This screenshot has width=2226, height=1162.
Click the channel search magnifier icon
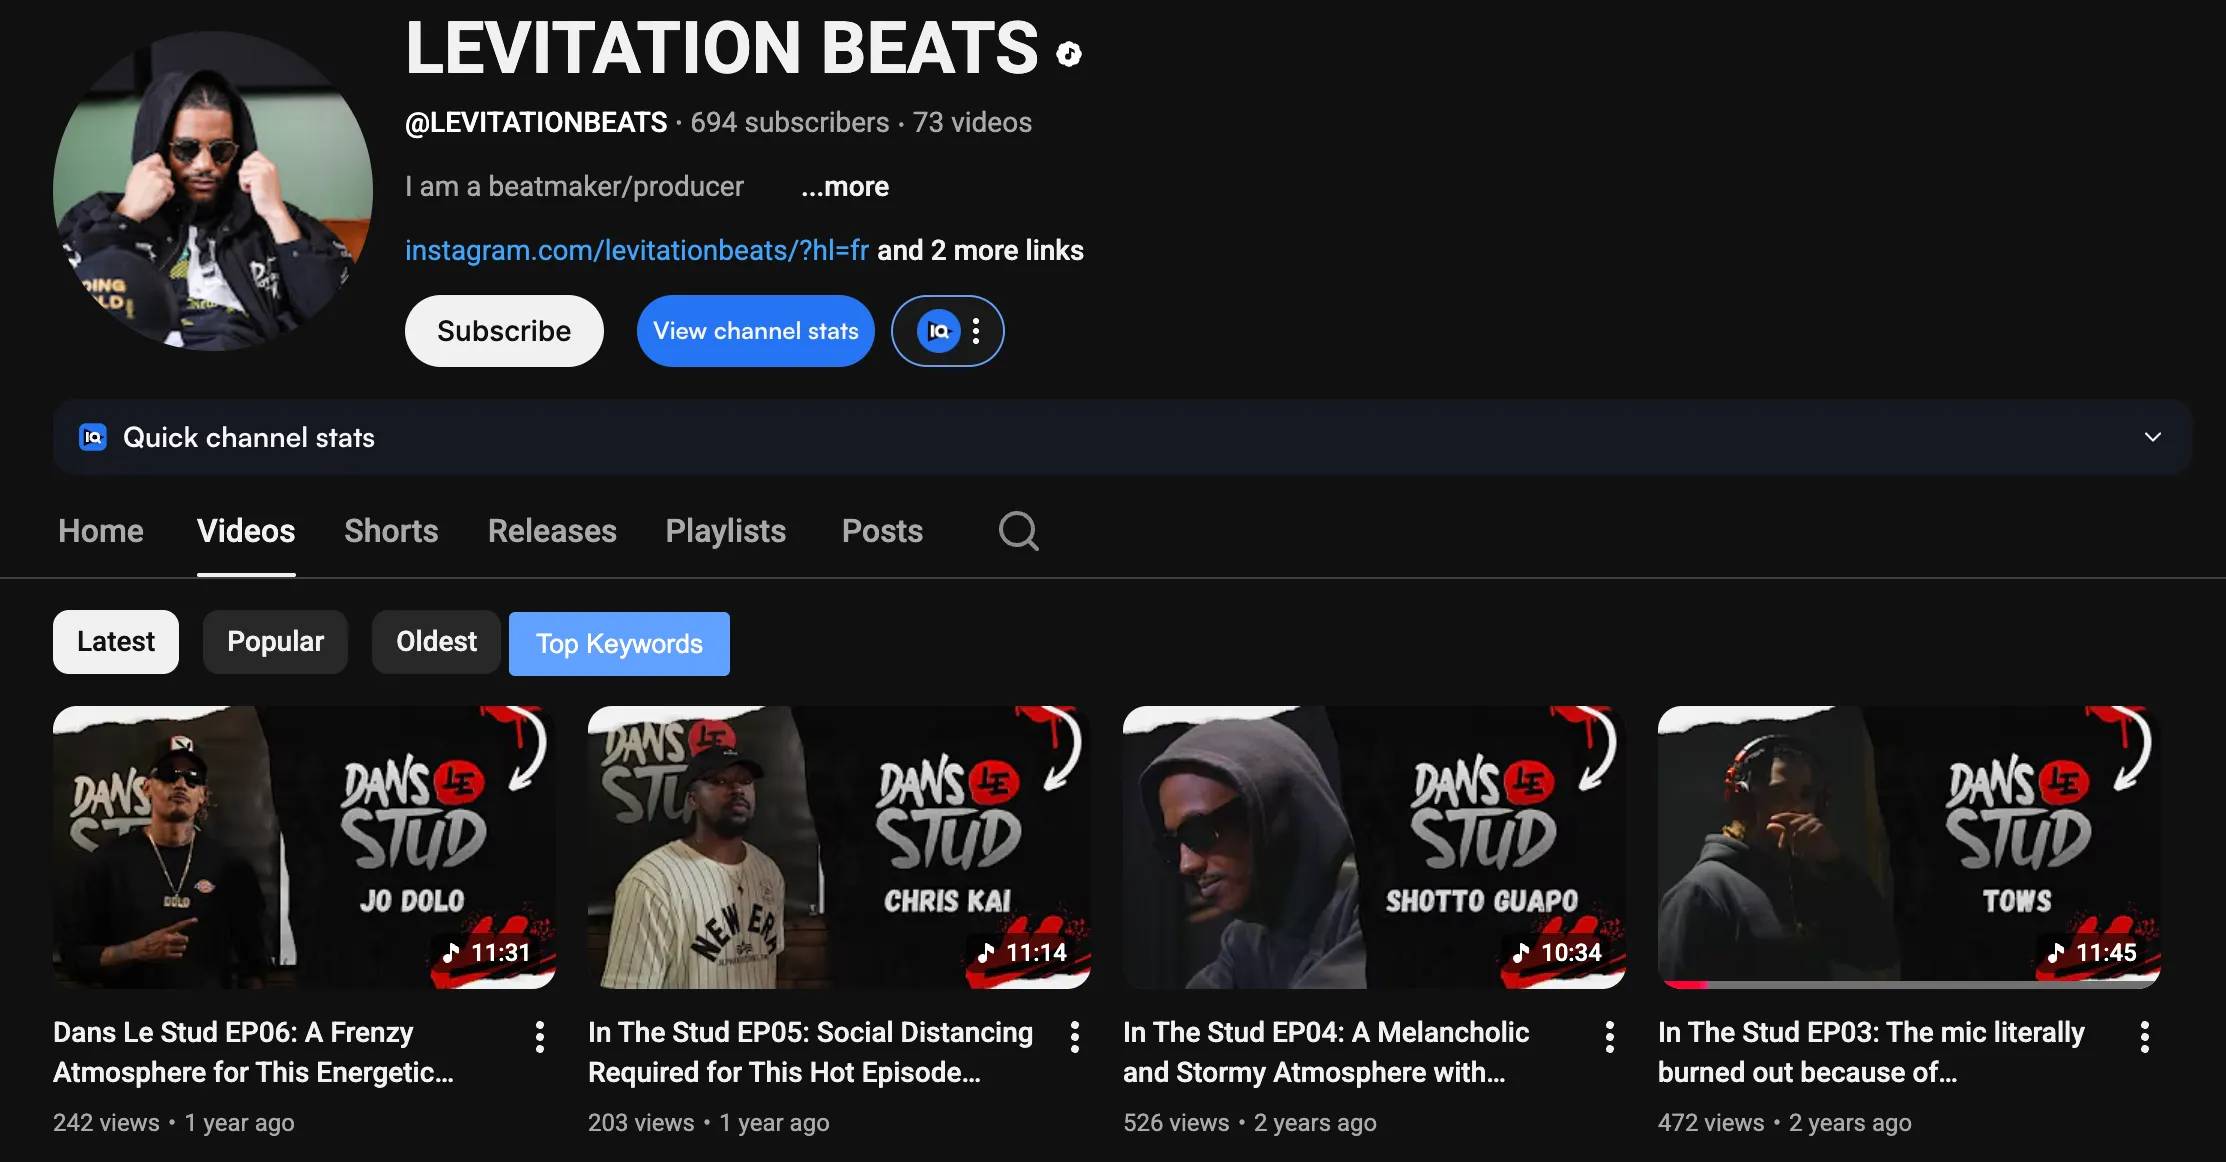point(1018,531)
